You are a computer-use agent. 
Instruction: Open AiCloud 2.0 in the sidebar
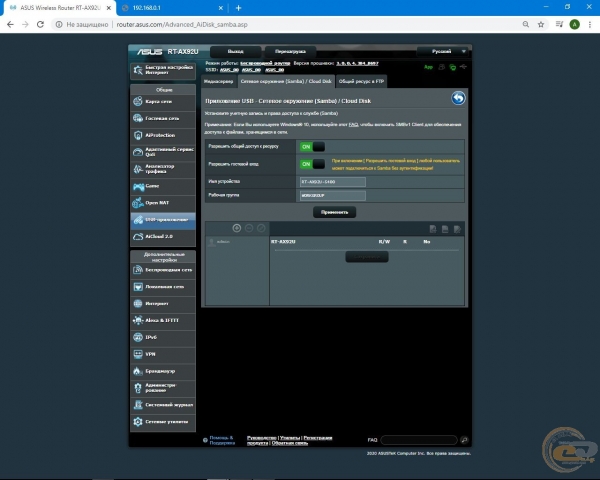tap(163, 237)
